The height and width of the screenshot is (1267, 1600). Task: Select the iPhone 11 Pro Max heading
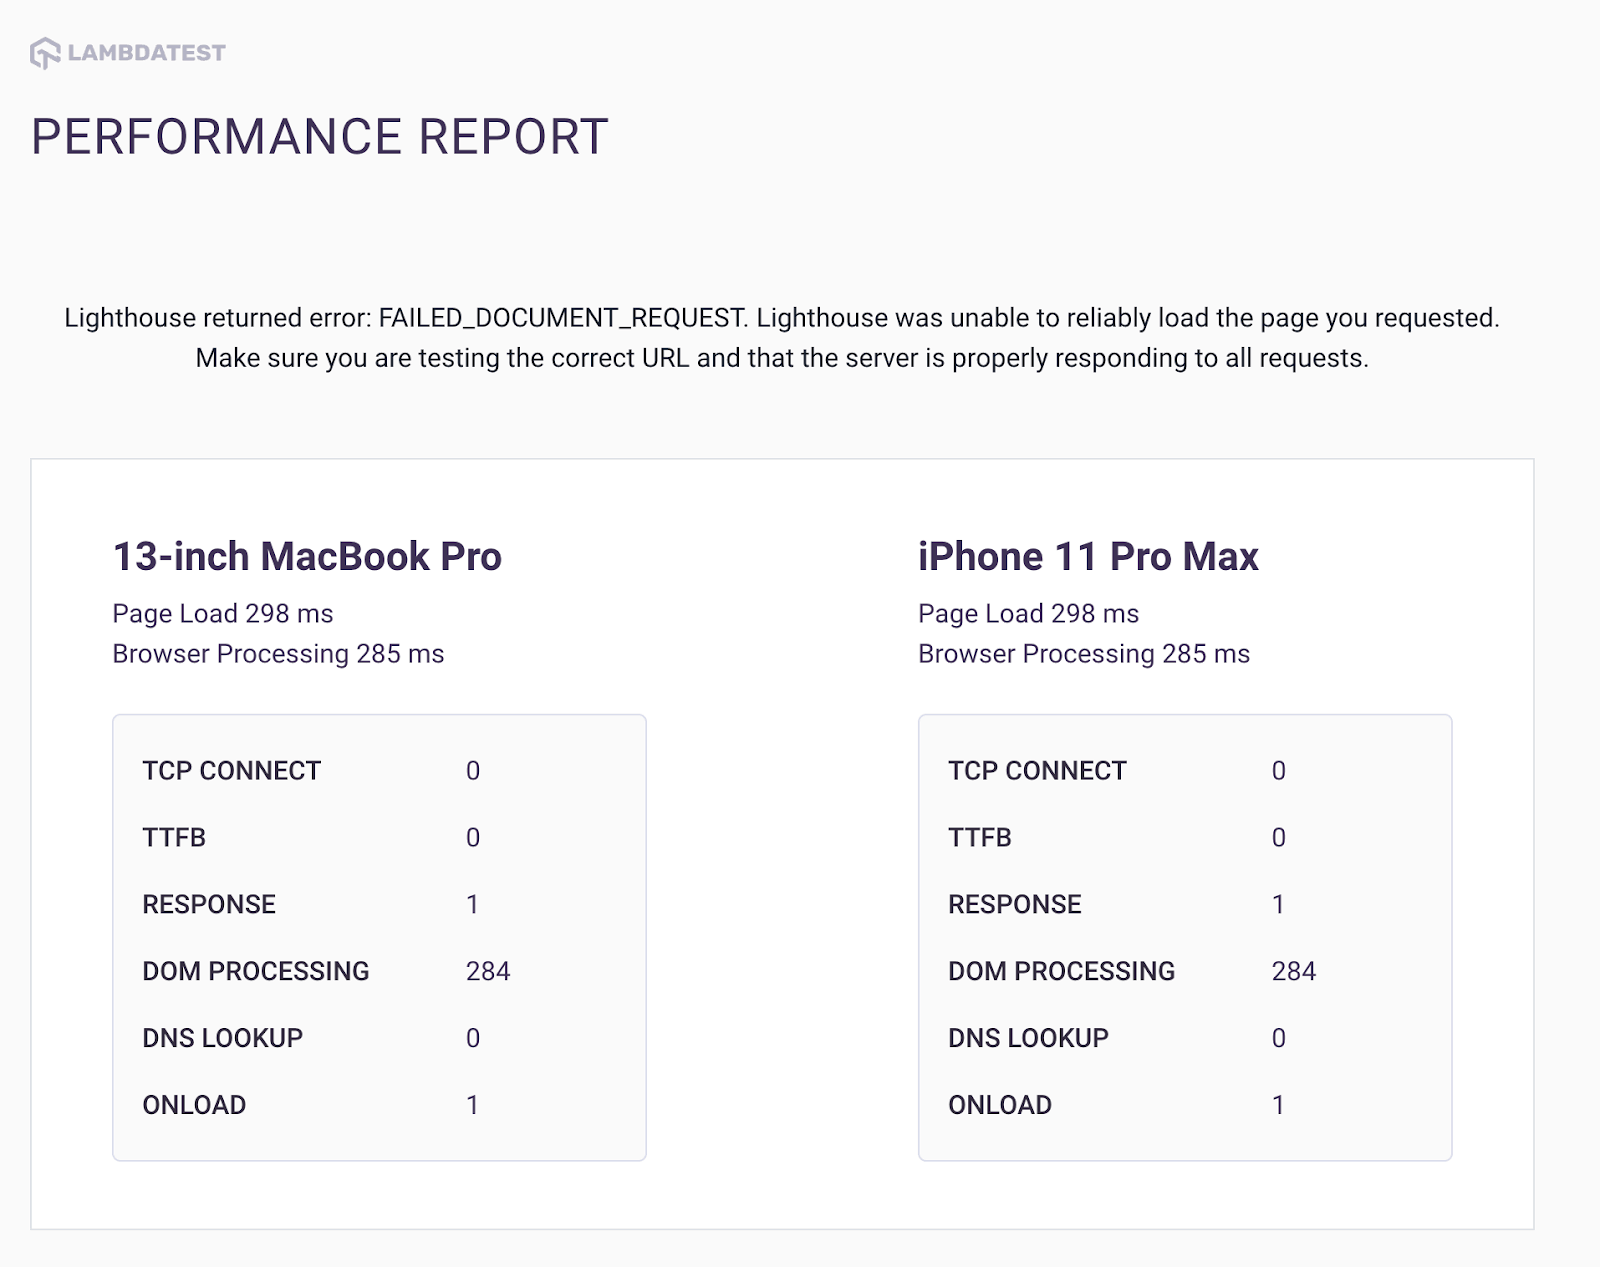[1088, 557]
